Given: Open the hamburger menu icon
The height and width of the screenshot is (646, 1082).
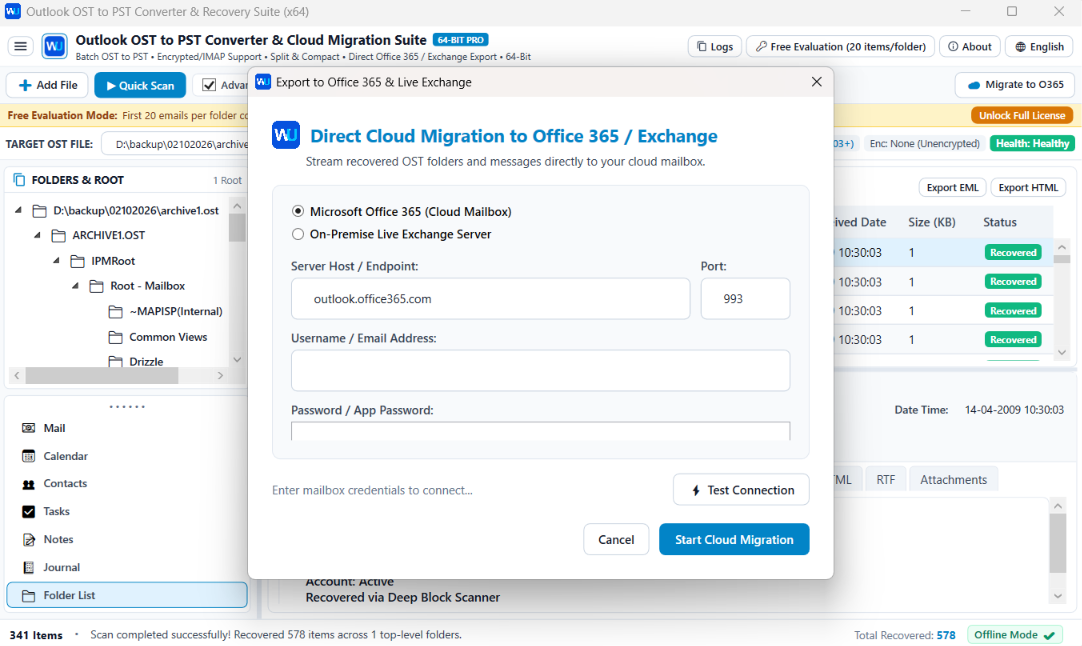Looking at the screenshot, I should [21, 46].
